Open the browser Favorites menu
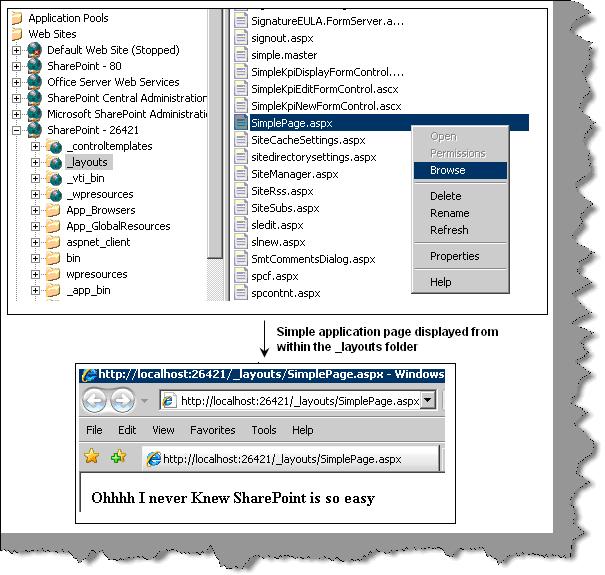This screenshot has height=575, width=605. pyautogui.click(x=213, y=430)
